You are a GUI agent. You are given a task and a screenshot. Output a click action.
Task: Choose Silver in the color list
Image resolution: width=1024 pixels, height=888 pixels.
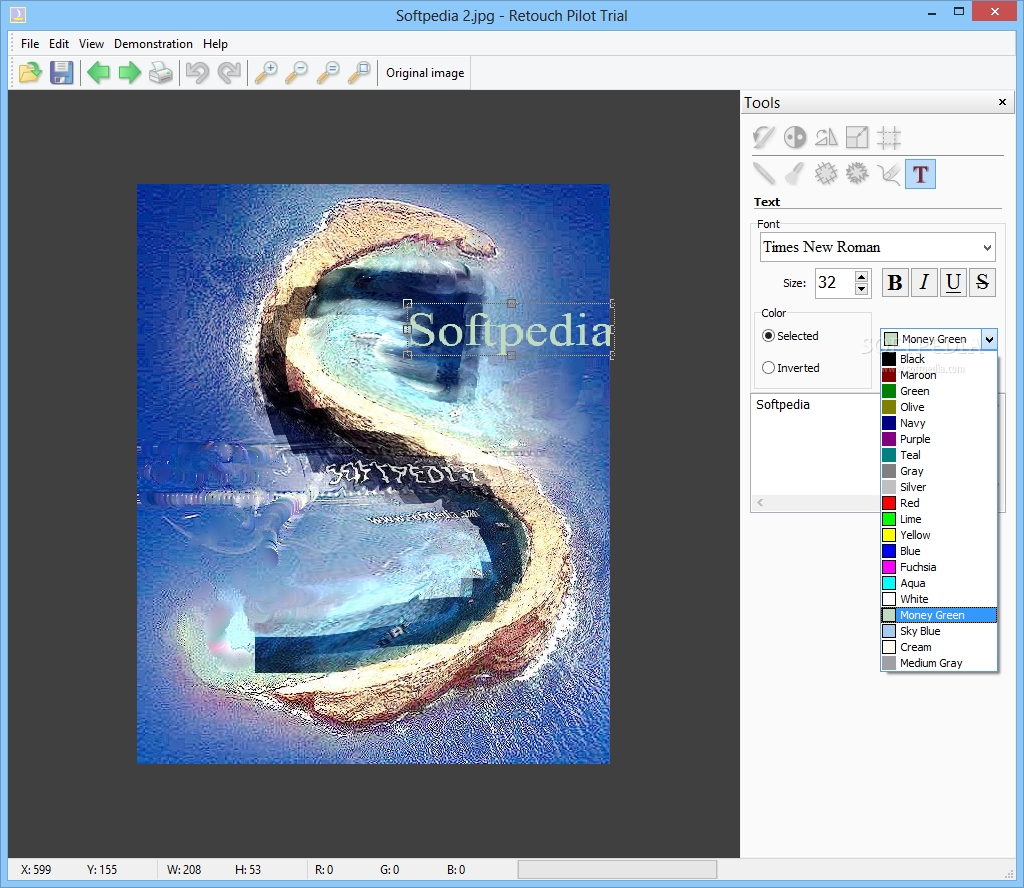(939, 487)
